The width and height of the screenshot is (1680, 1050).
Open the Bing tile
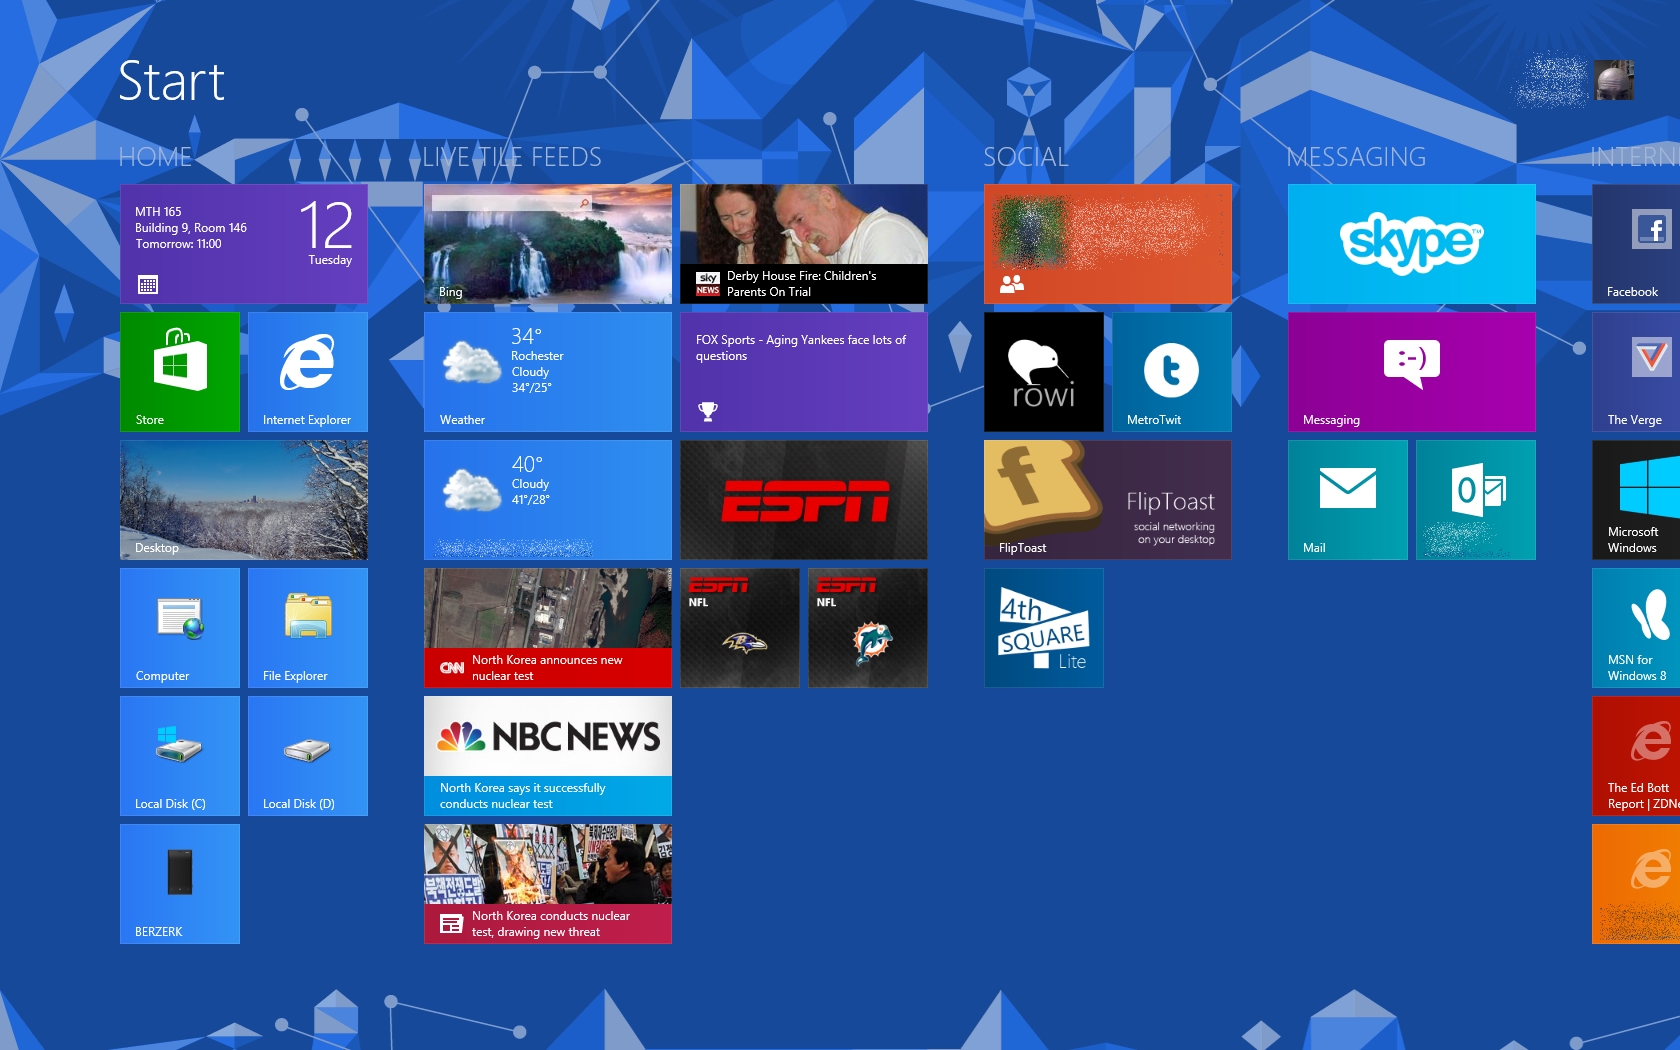point(548,244)
